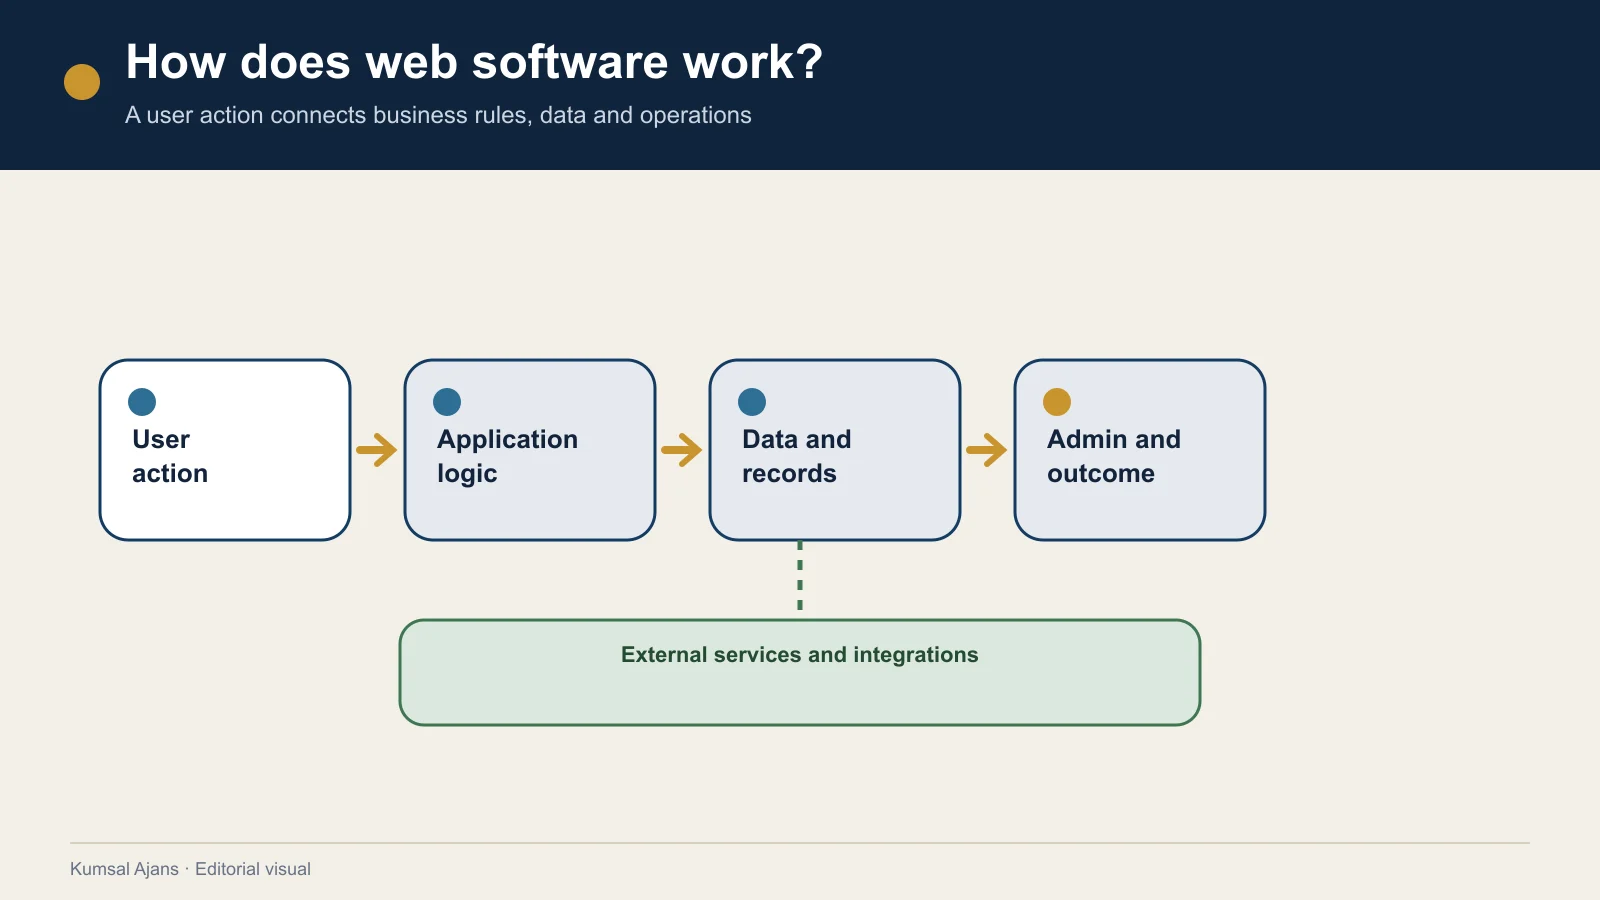1600x900 pixels.
Task: Select the "Data and records" box
Action: coord(835,450)
